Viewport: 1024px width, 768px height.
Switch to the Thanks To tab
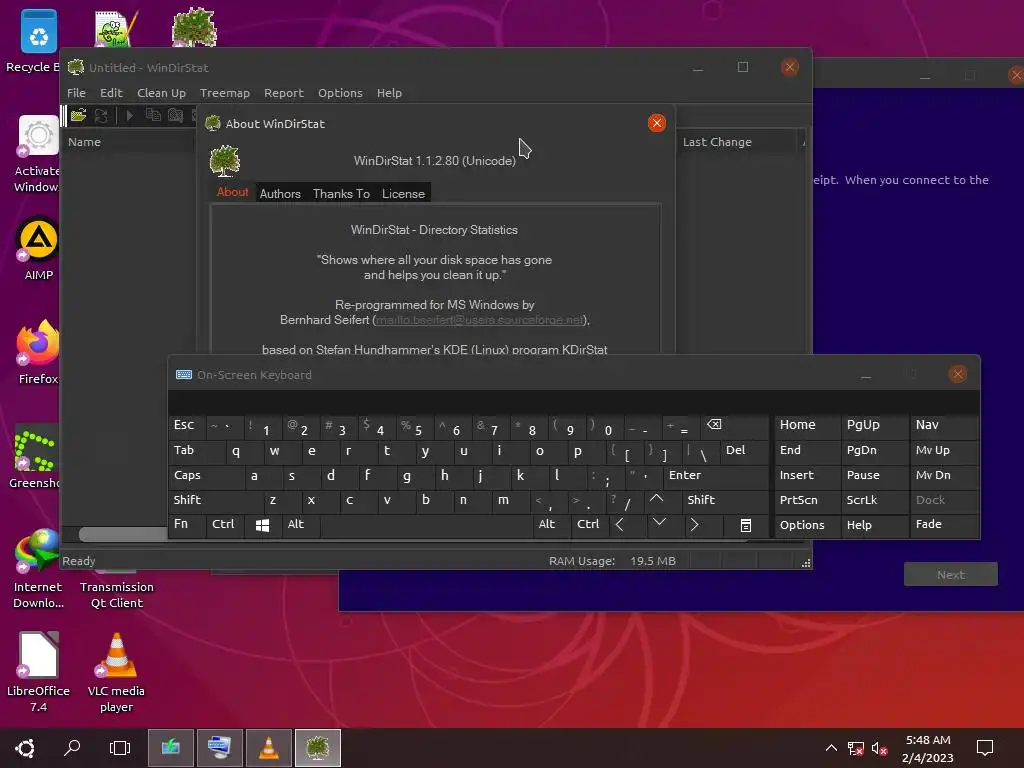[x=341, y=194]
